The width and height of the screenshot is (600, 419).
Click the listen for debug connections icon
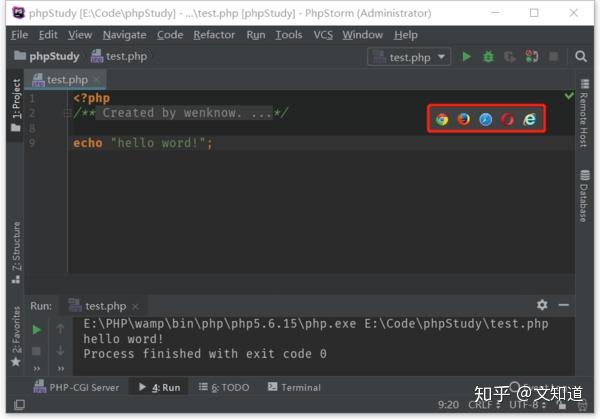[532, 57]
